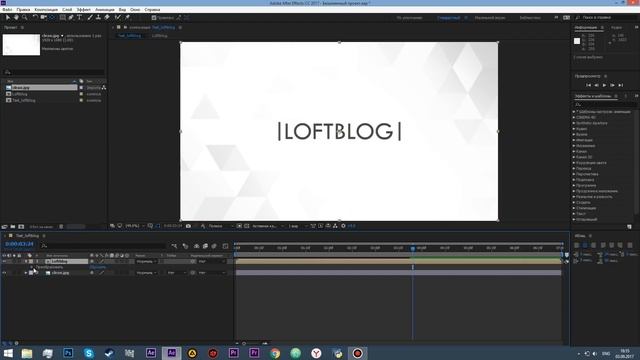Create a new composition from Project panel
This screenshot has width=640, height=360.
coord(21,227)
